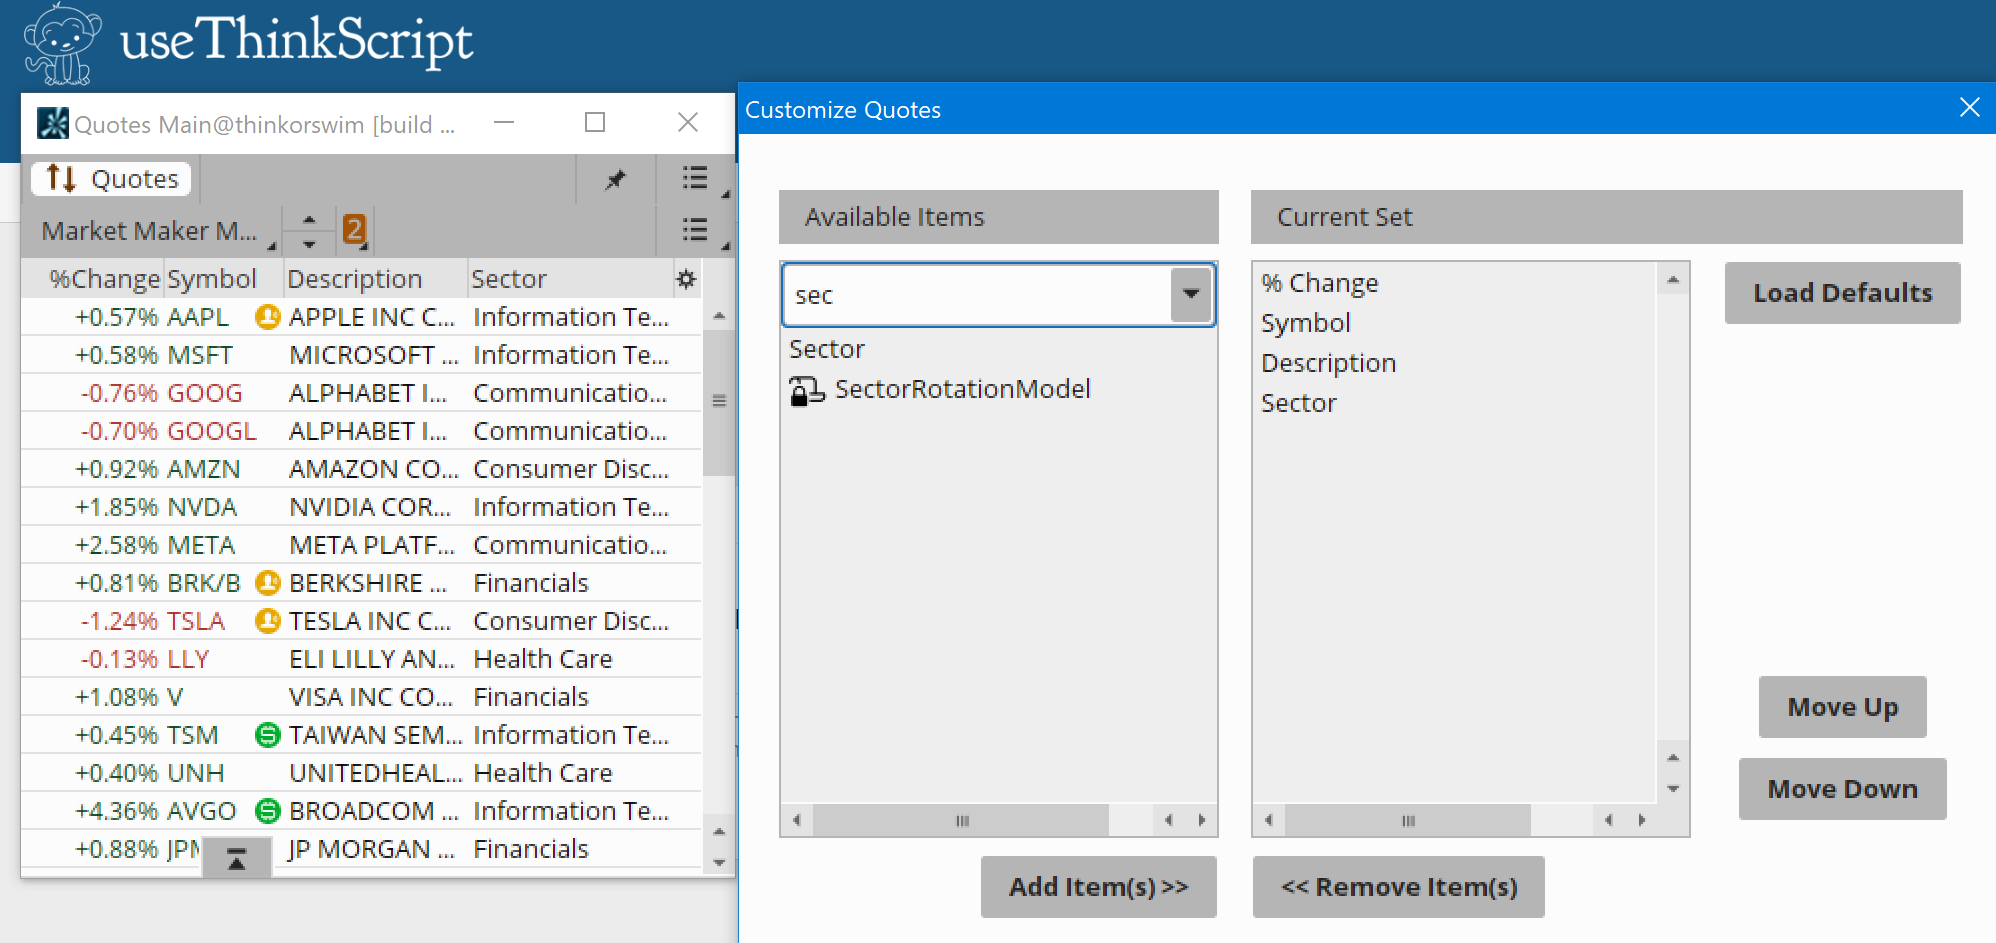Maximize the Quotes thinkorswim window

[x=595, y=122]
